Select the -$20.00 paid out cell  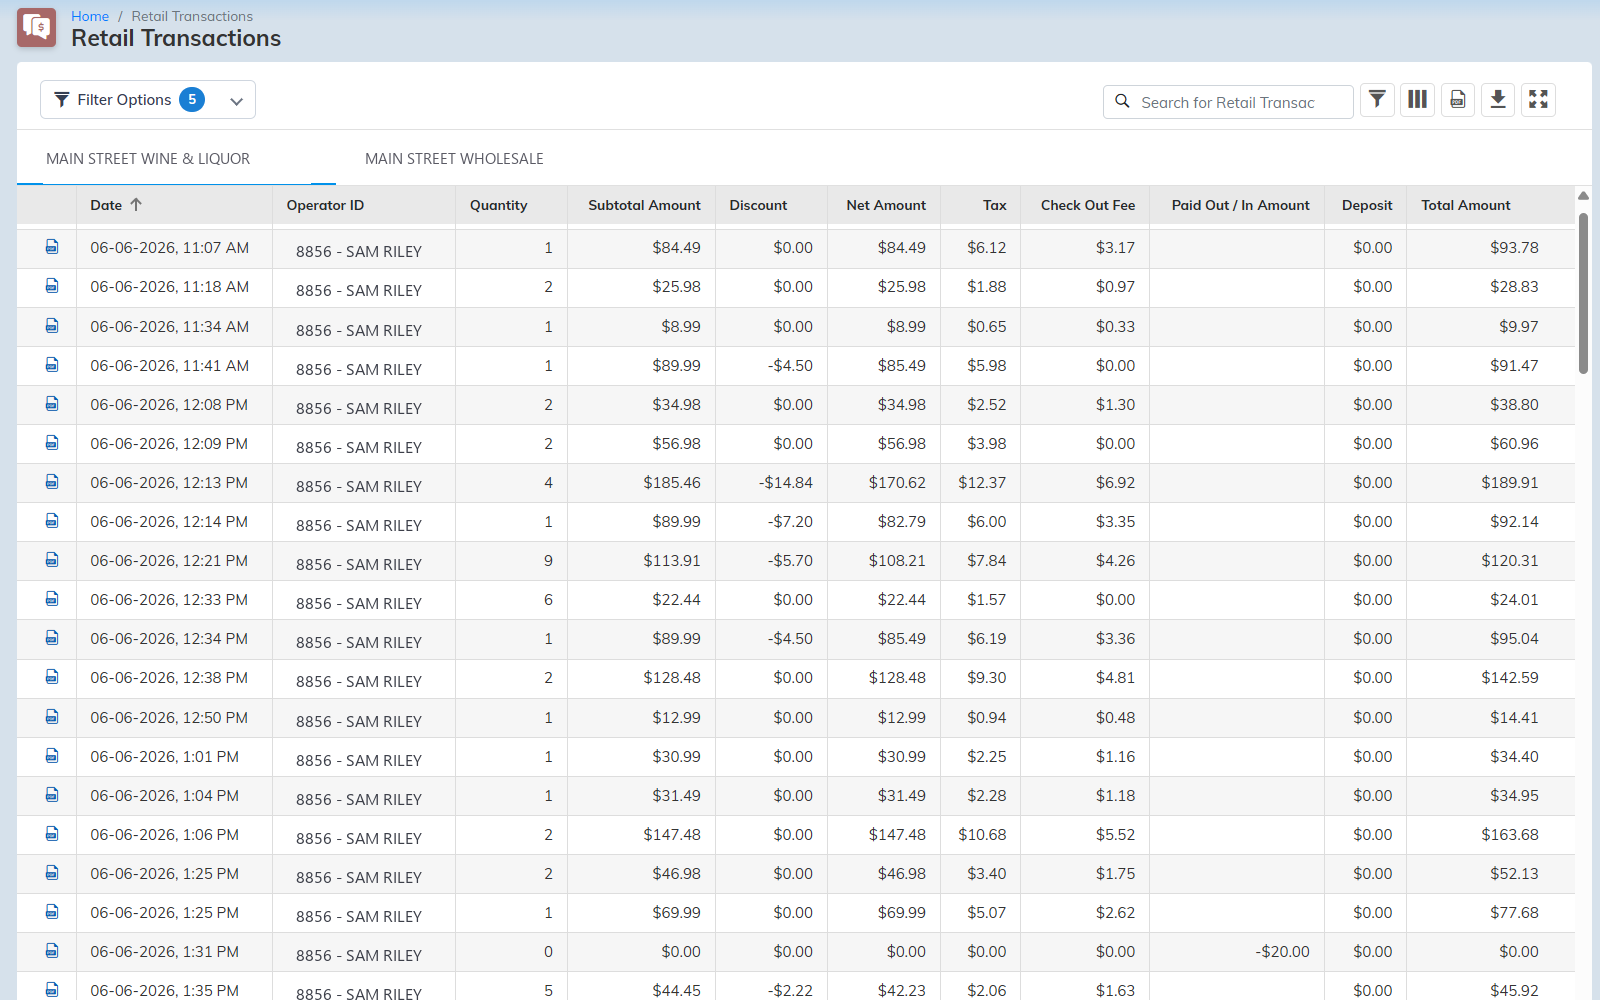click(1237, 951)
